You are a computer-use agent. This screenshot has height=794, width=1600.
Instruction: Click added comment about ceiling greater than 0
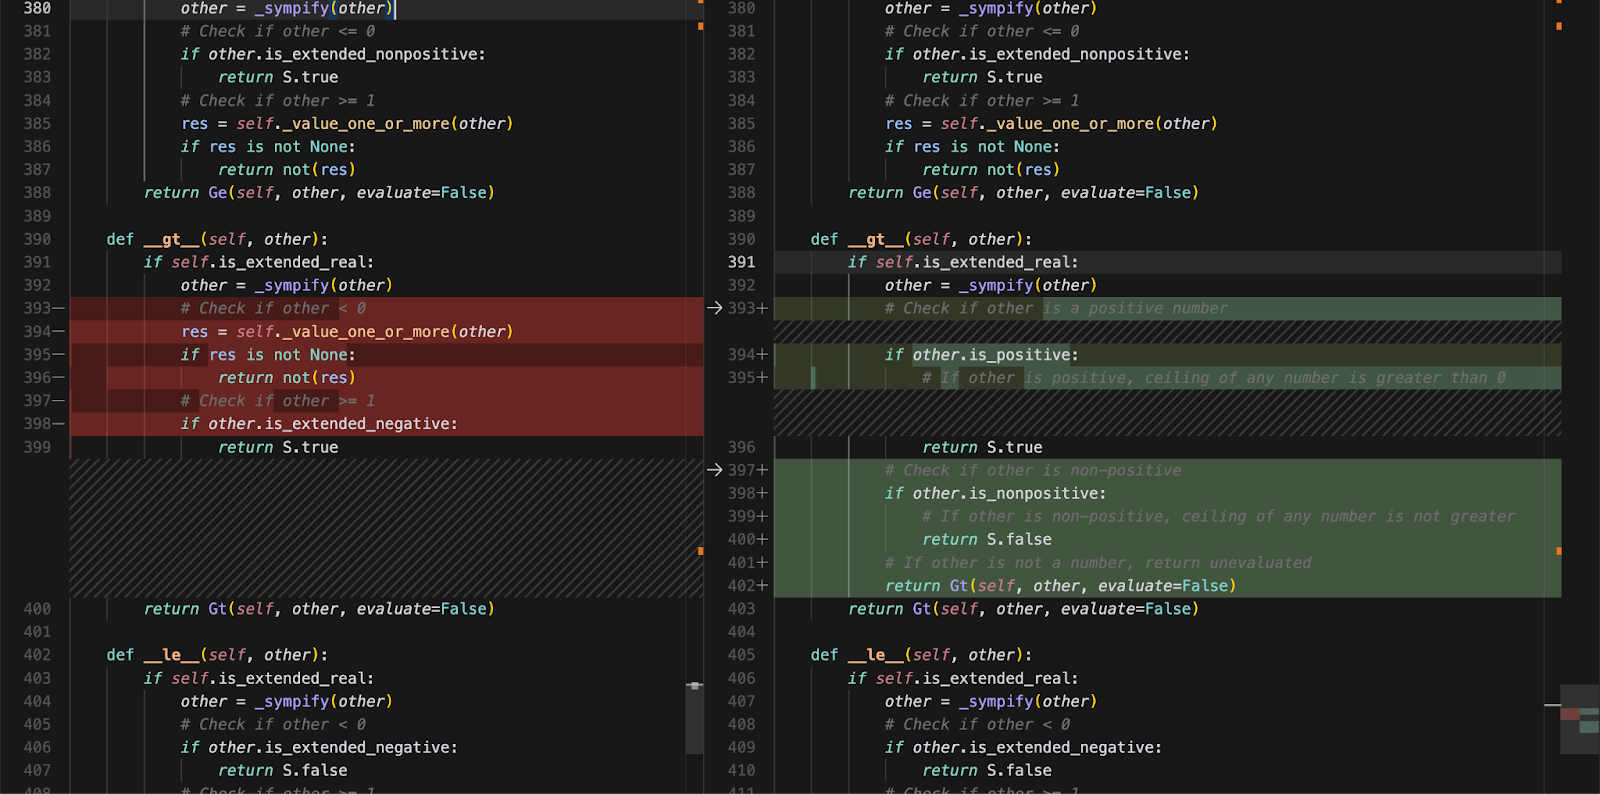(x=1214, y=377)
